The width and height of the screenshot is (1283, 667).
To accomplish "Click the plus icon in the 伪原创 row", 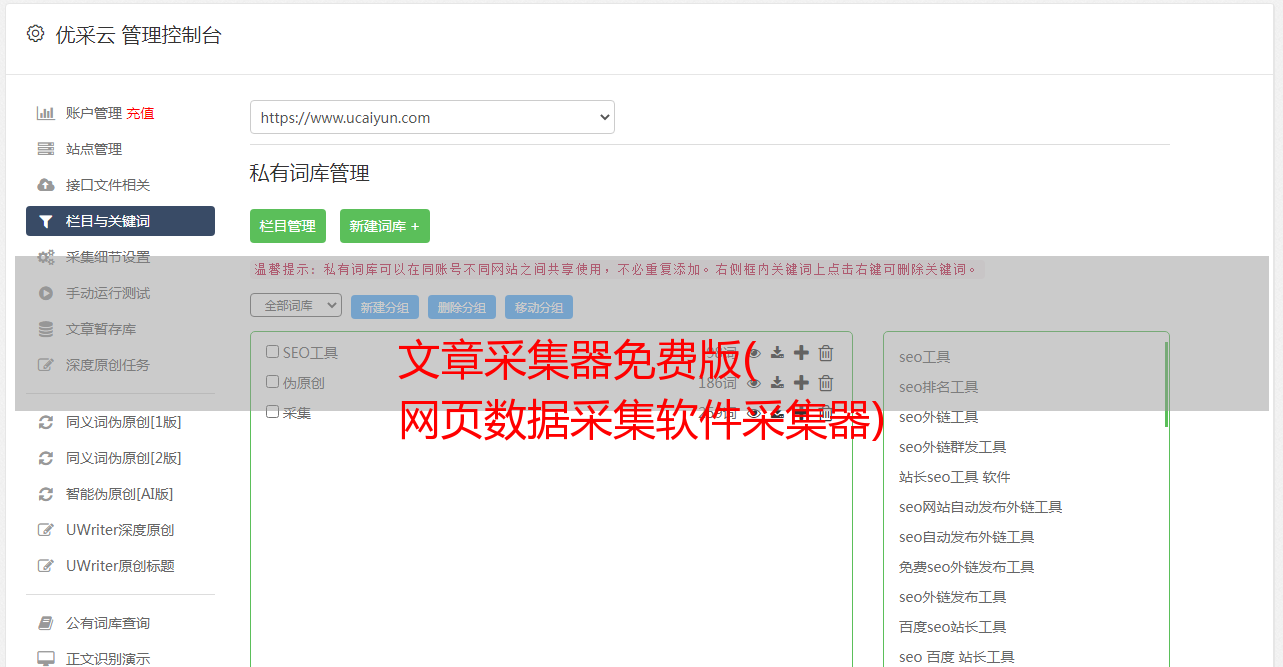I will (x=801, y=383).
